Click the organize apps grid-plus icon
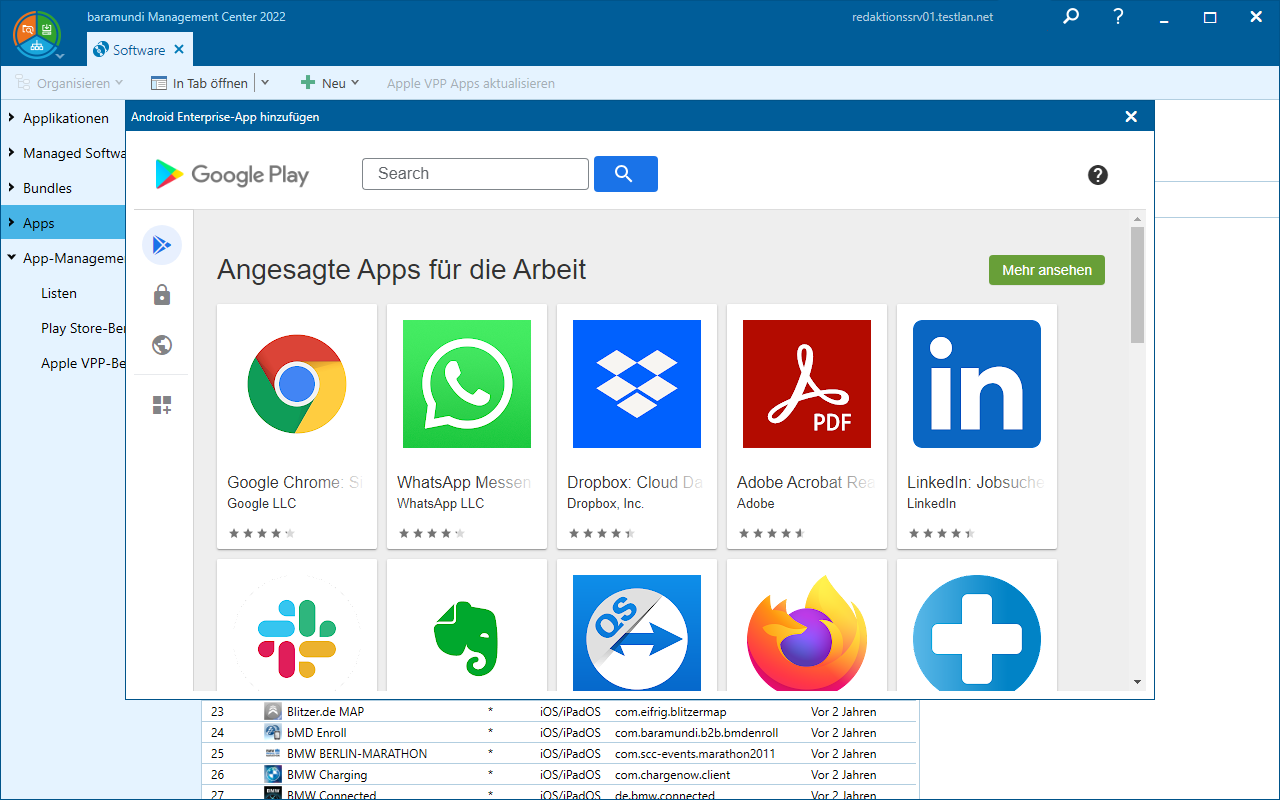The height and width of the screenshot is (800, 1280). click(x=162, y=405)
